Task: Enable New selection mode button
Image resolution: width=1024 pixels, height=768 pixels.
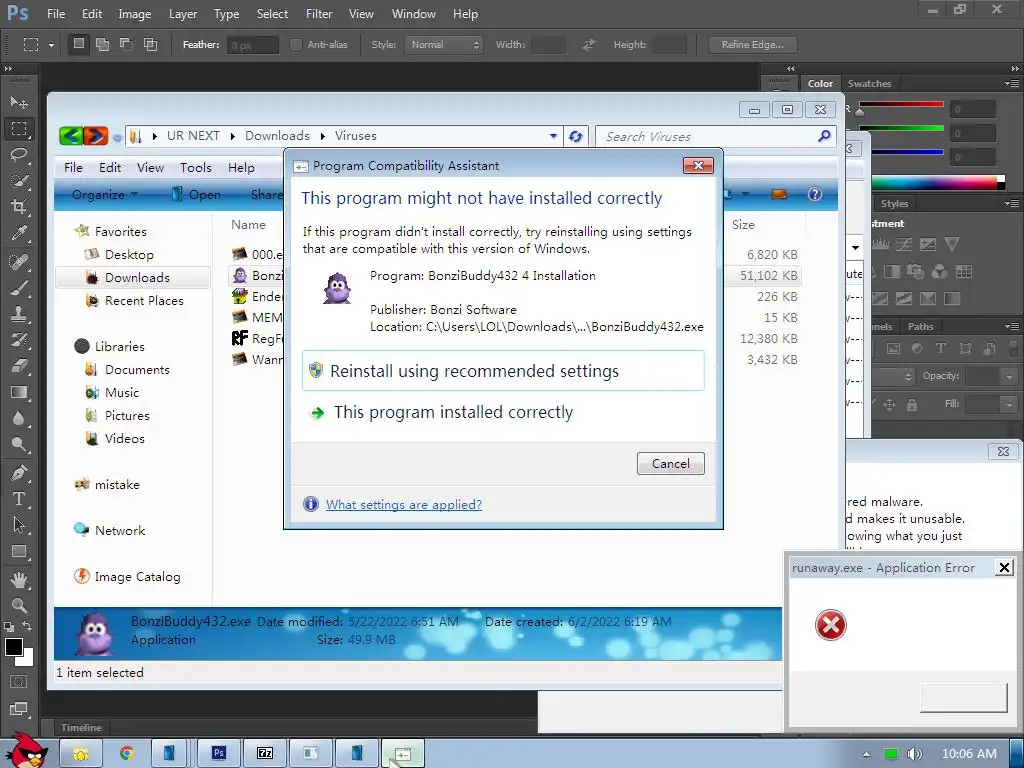Action: (x=79, y=44)
